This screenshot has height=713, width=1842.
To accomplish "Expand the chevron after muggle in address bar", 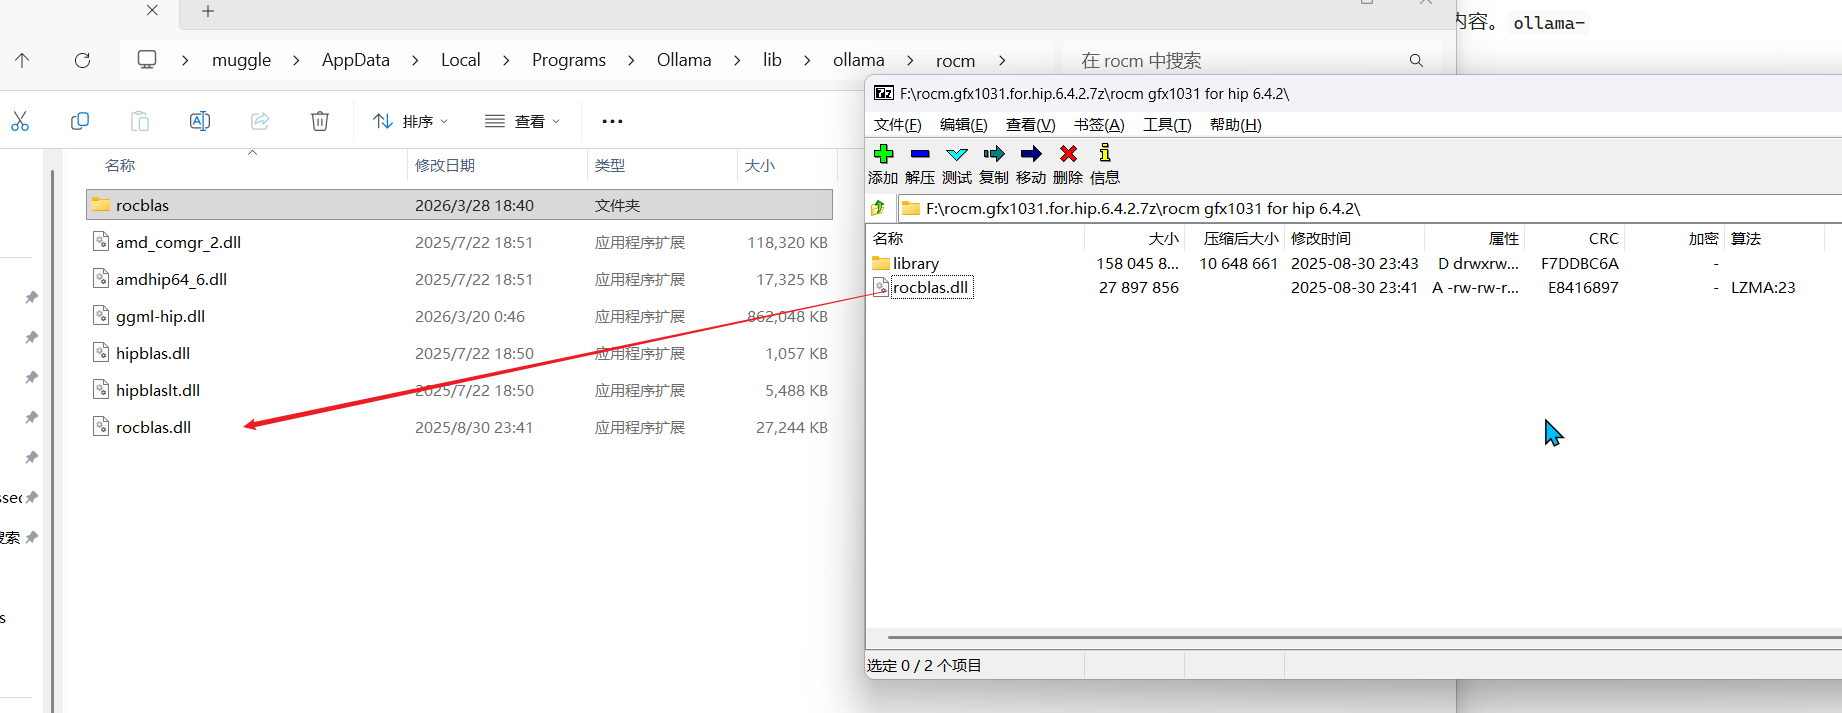I will point(296,60).
